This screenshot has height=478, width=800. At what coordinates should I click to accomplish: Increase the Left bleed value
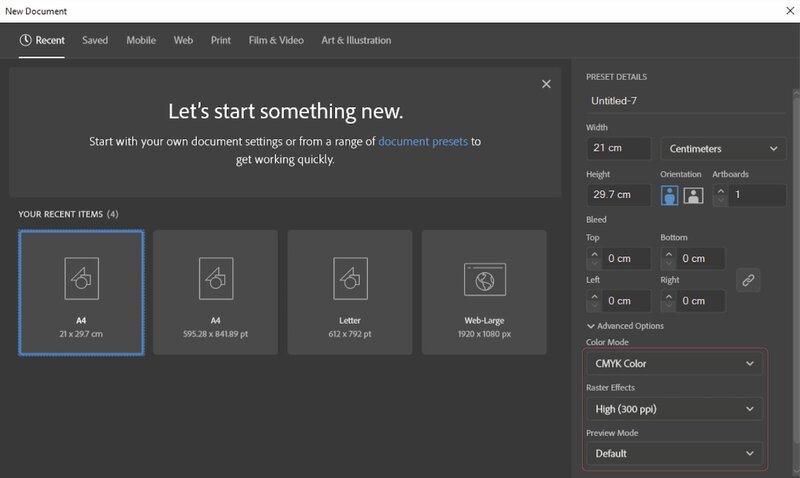point(594,296)
